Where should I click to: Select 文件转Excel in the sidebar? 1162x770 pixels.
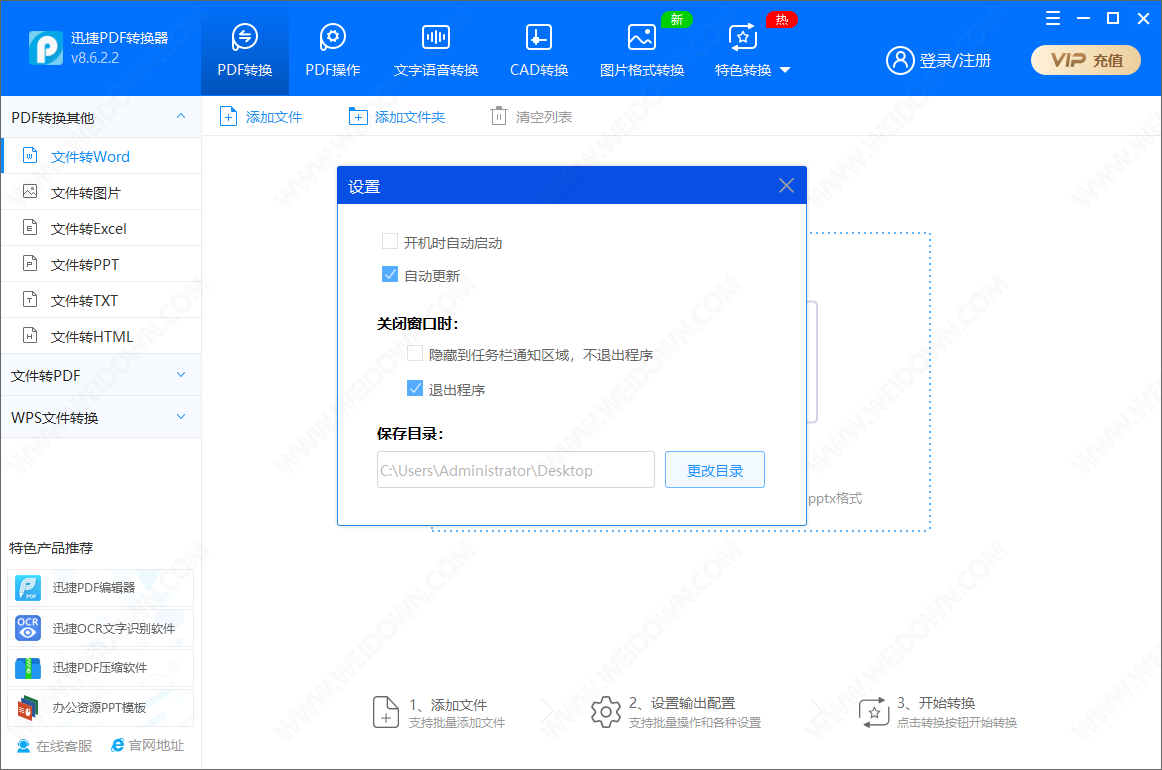pos(89,229)
